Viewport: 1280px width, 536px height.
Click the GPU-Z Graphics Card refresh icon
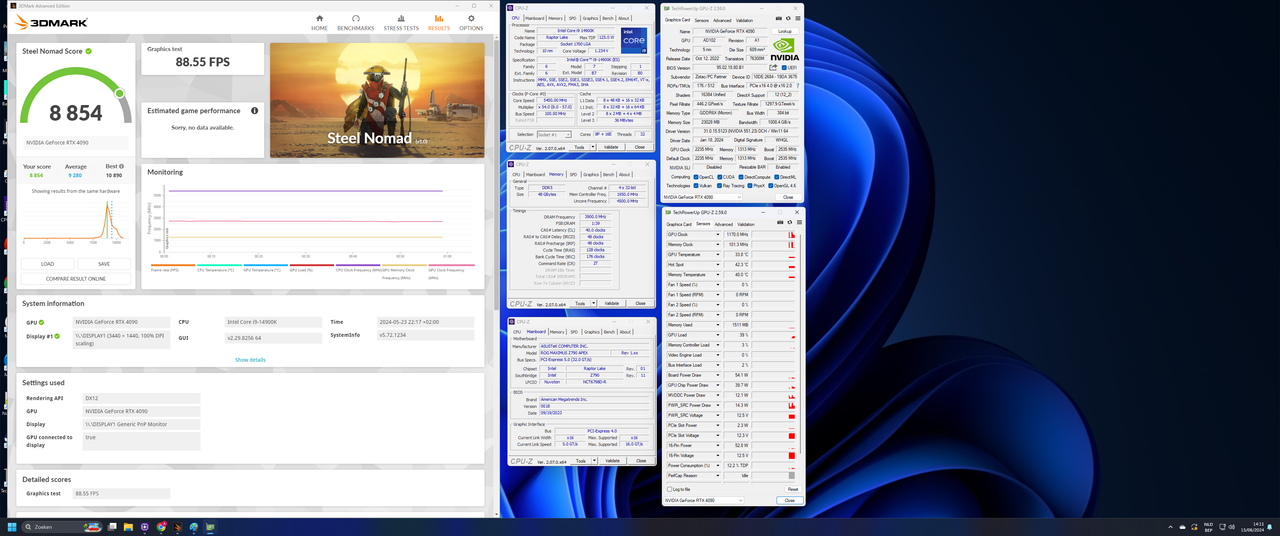pos(788,19)
